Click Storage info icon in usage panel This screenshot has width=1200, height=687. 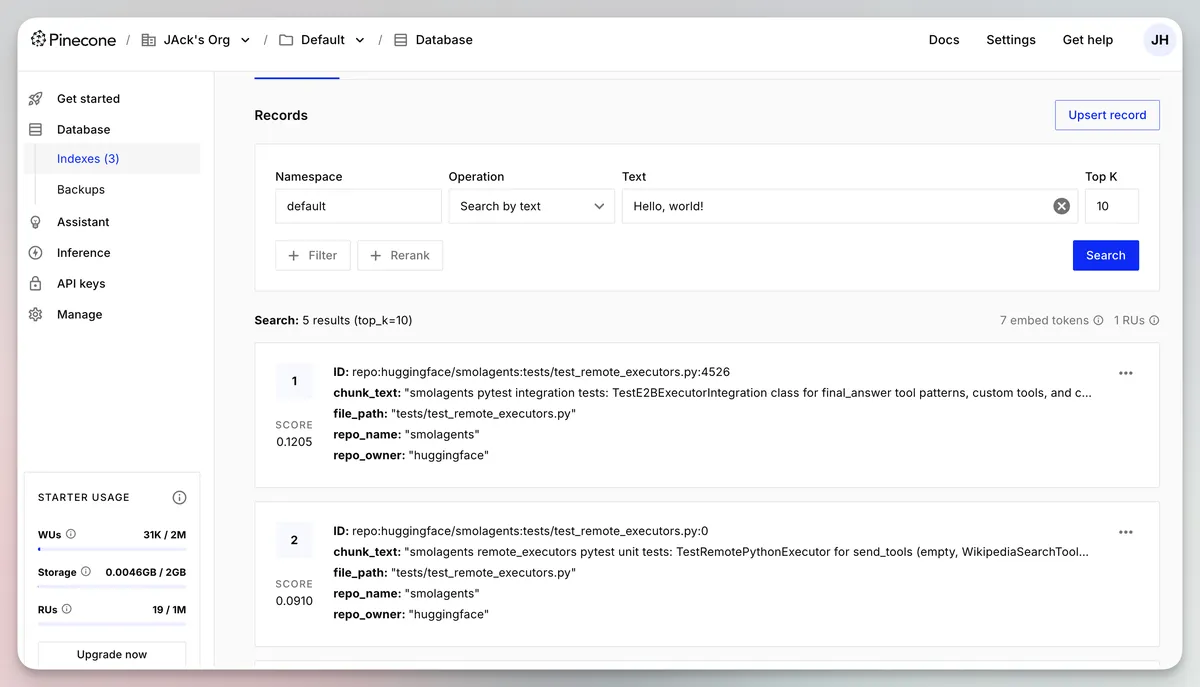(x=86, y=572)
